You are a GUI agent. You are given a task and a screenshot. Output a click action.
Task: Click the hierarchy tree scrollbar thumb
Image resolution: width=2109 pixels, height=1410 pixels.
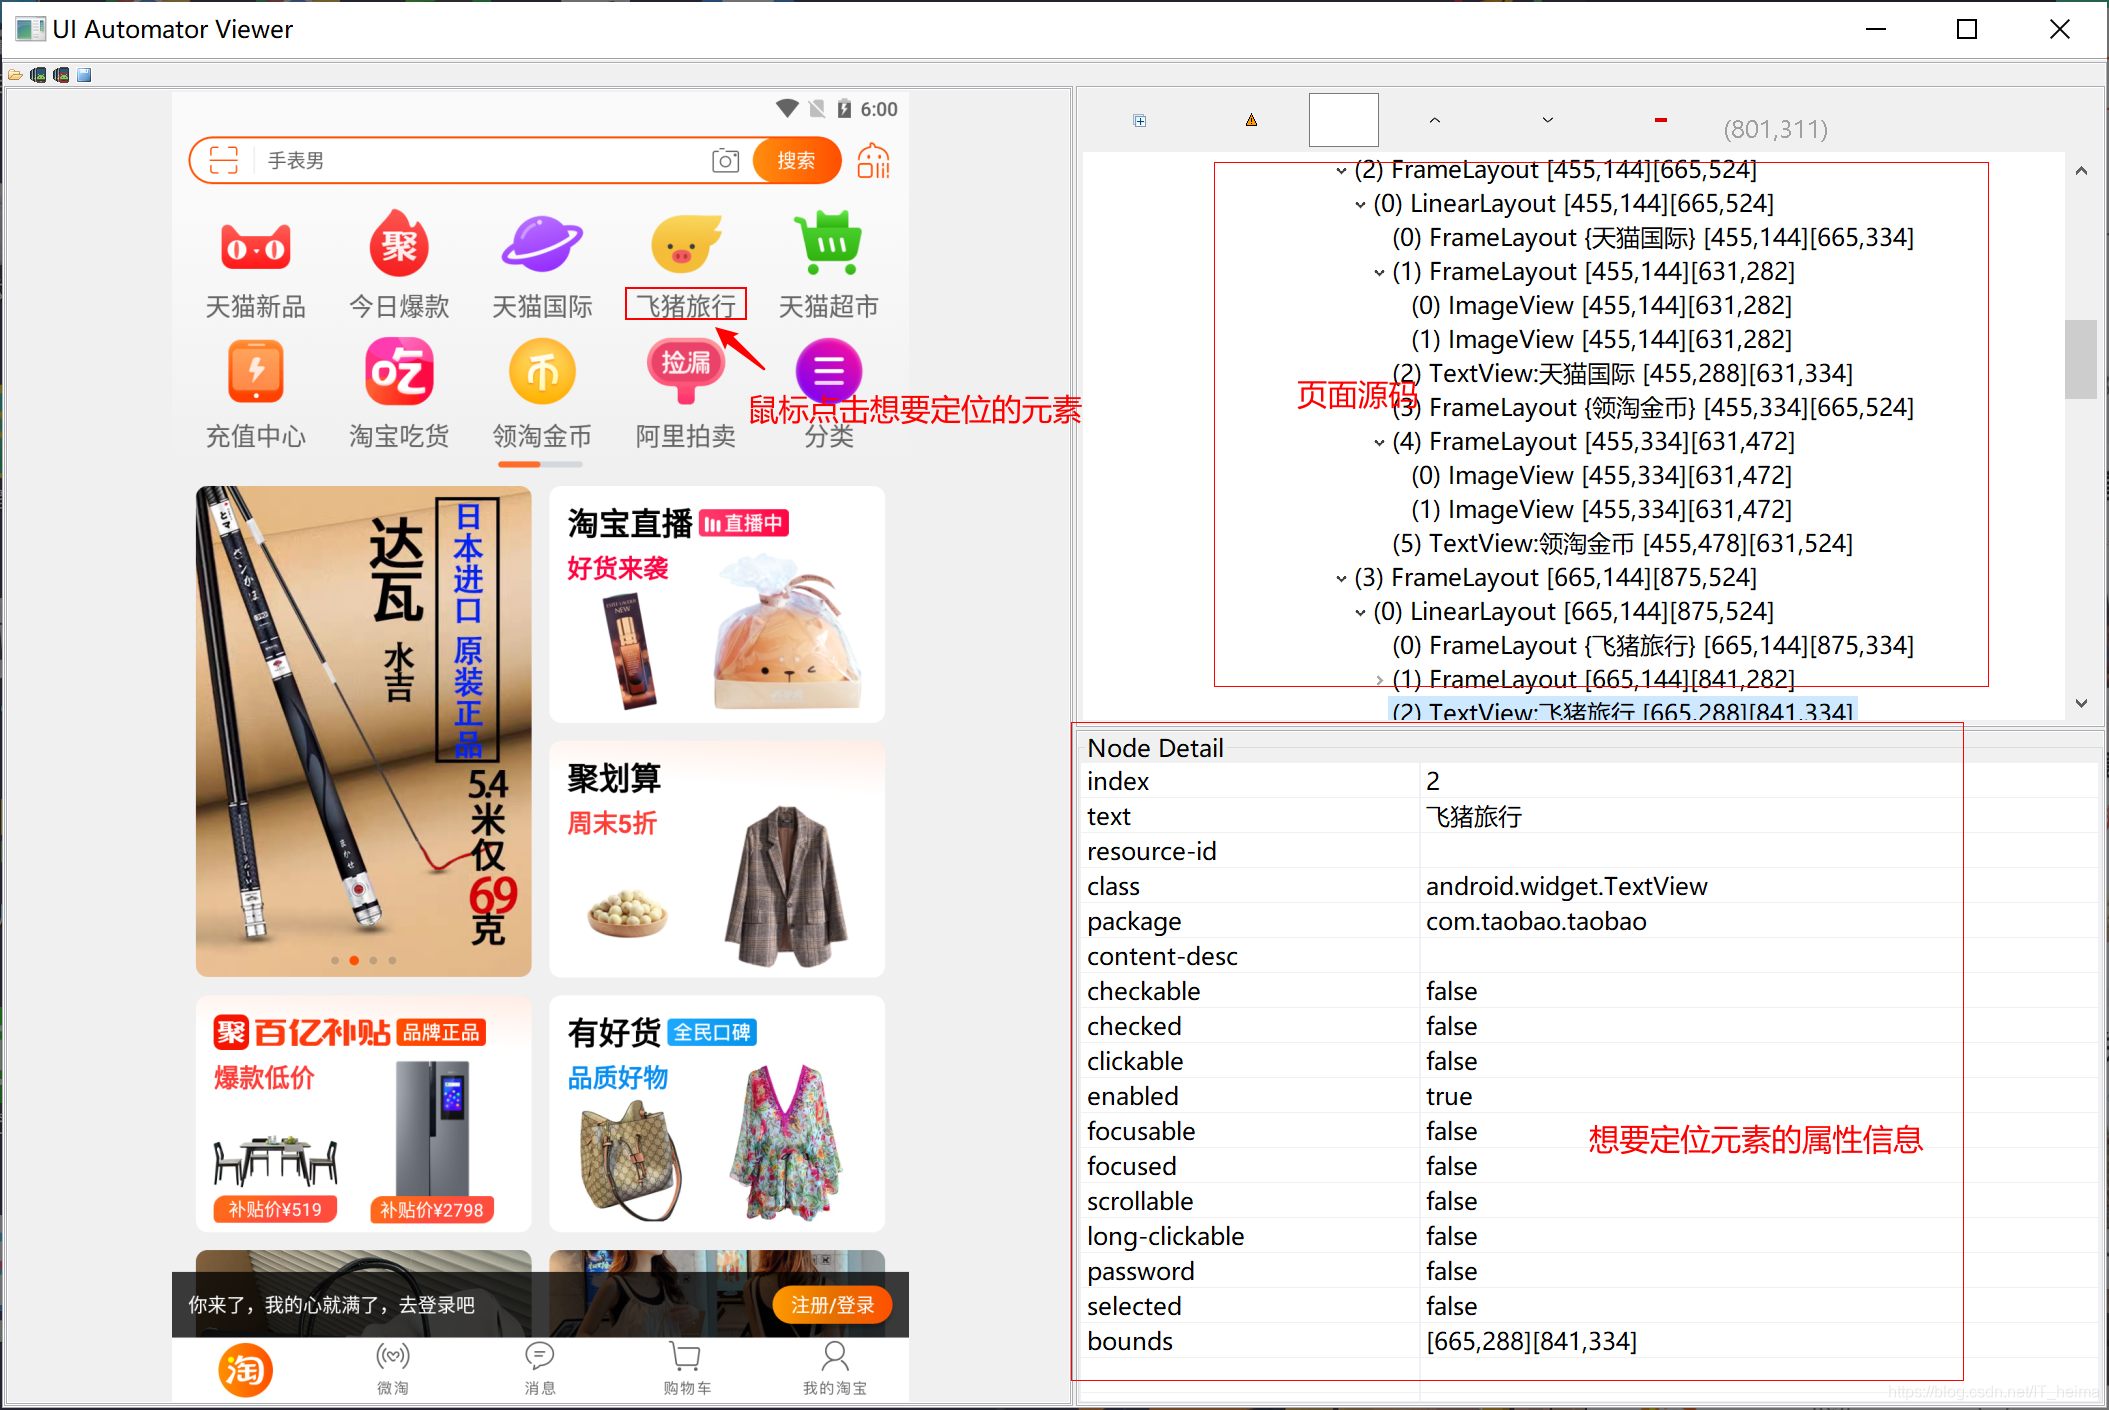pyautogui.click(x=2081, y=359)
